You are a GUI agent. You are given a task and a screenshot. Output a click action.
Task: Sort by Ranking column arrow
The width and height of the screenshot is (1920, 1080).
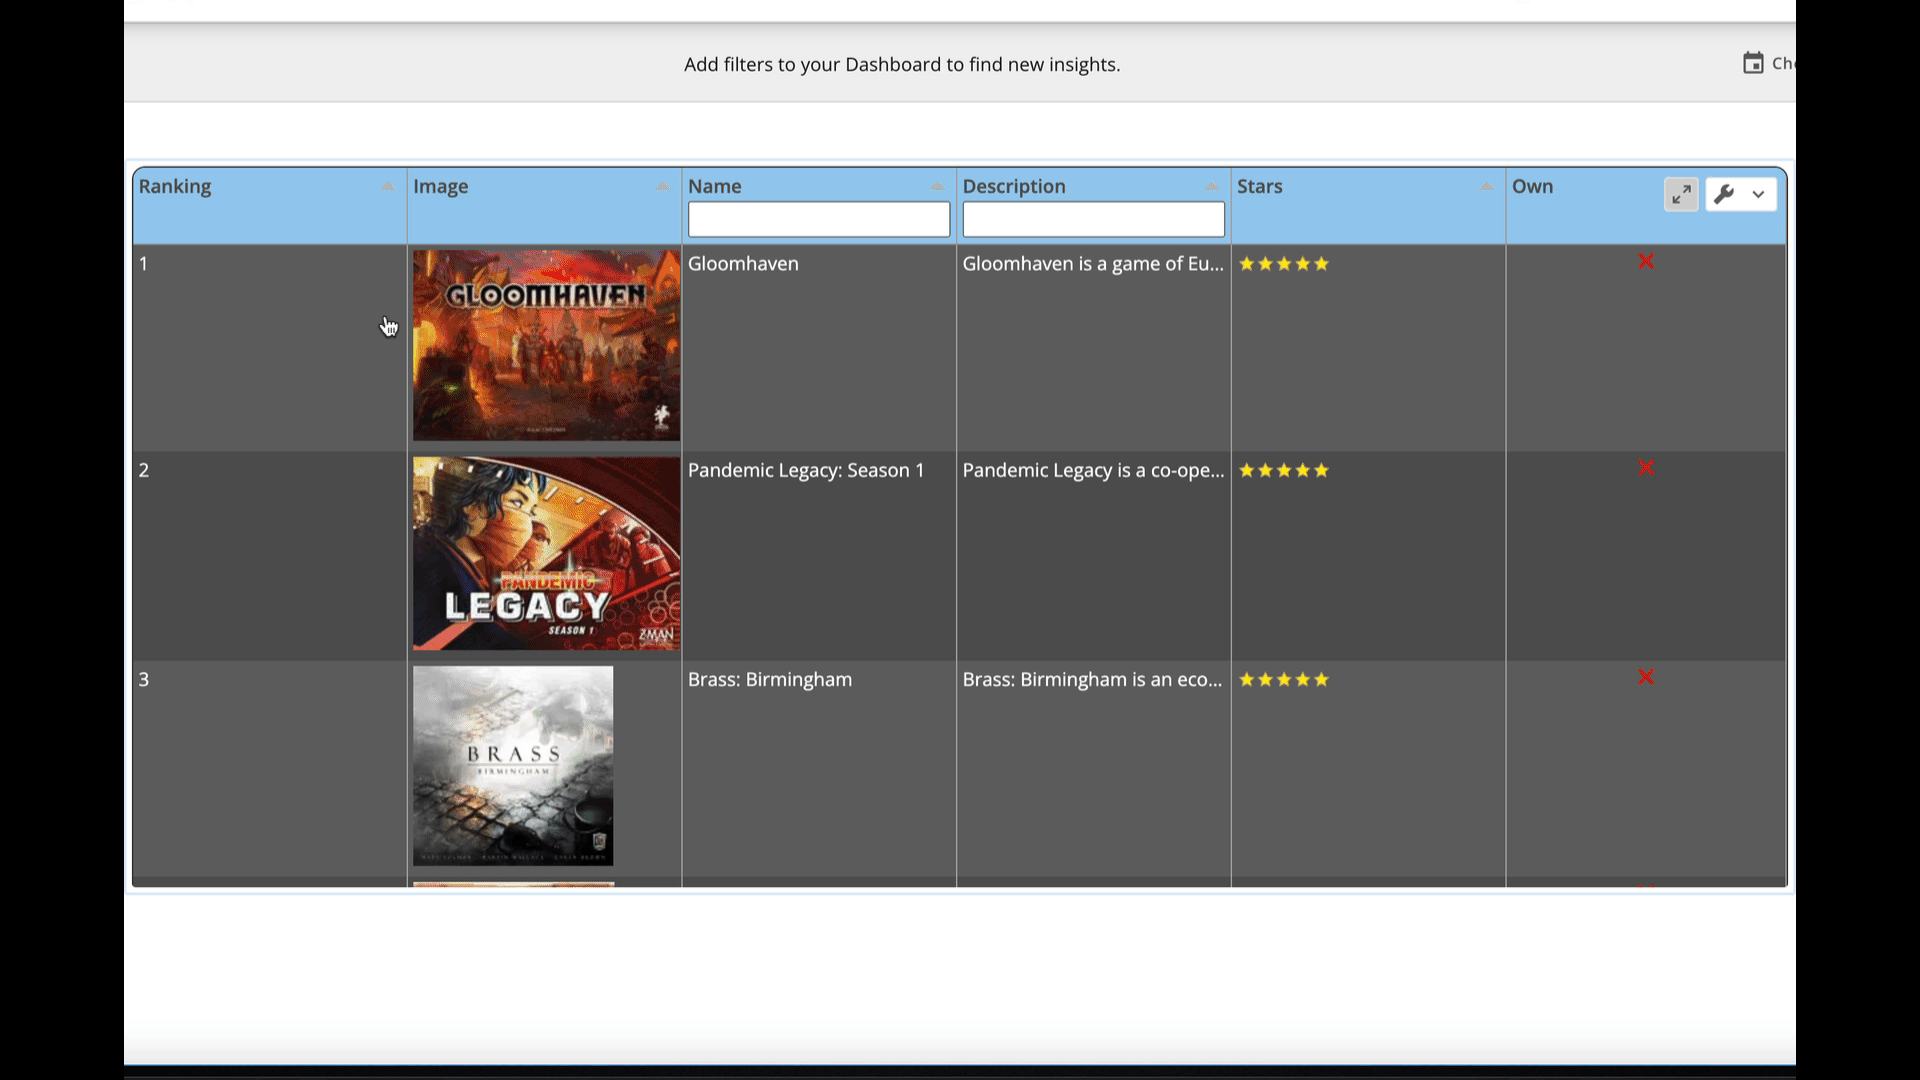point(388,187)
